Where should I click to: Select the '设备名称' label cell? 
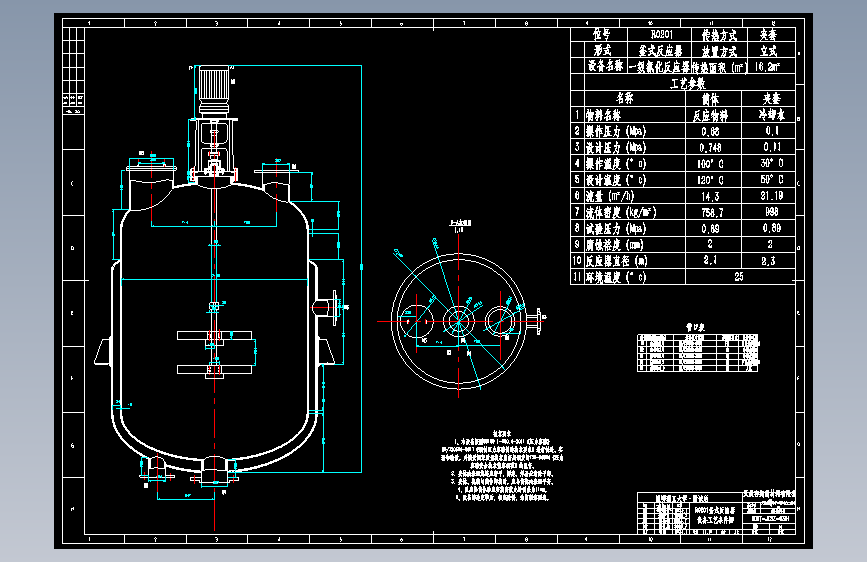(605, 66)
